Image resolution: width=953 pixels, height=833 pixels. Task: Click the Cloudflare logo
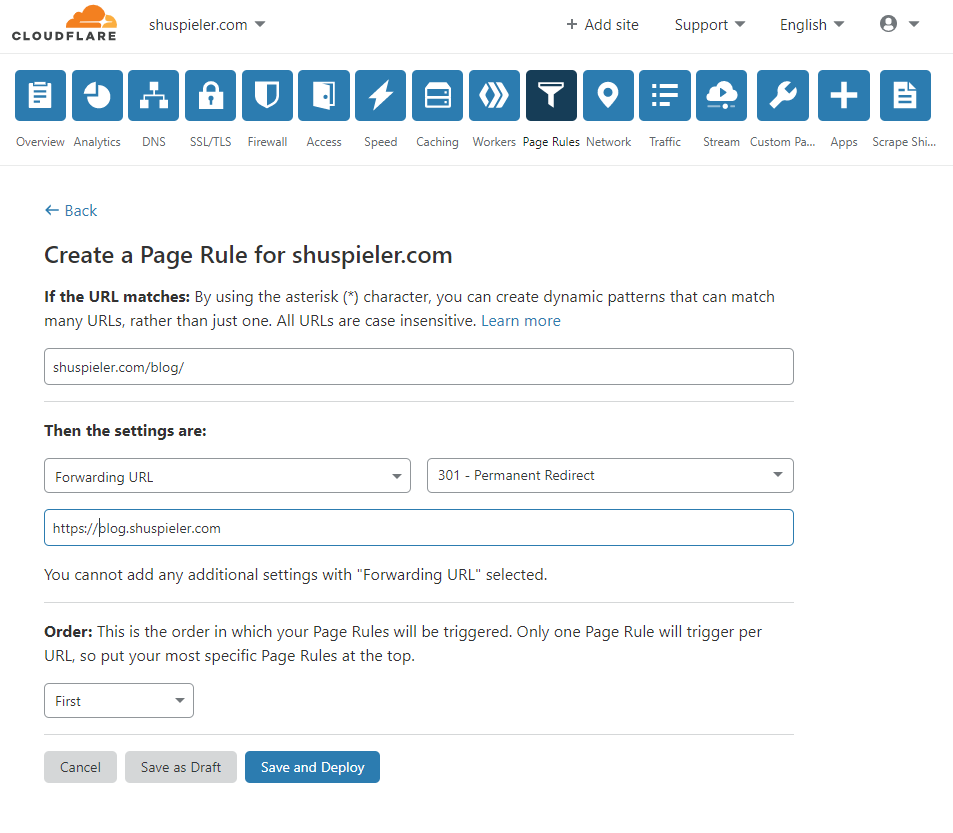64,24
